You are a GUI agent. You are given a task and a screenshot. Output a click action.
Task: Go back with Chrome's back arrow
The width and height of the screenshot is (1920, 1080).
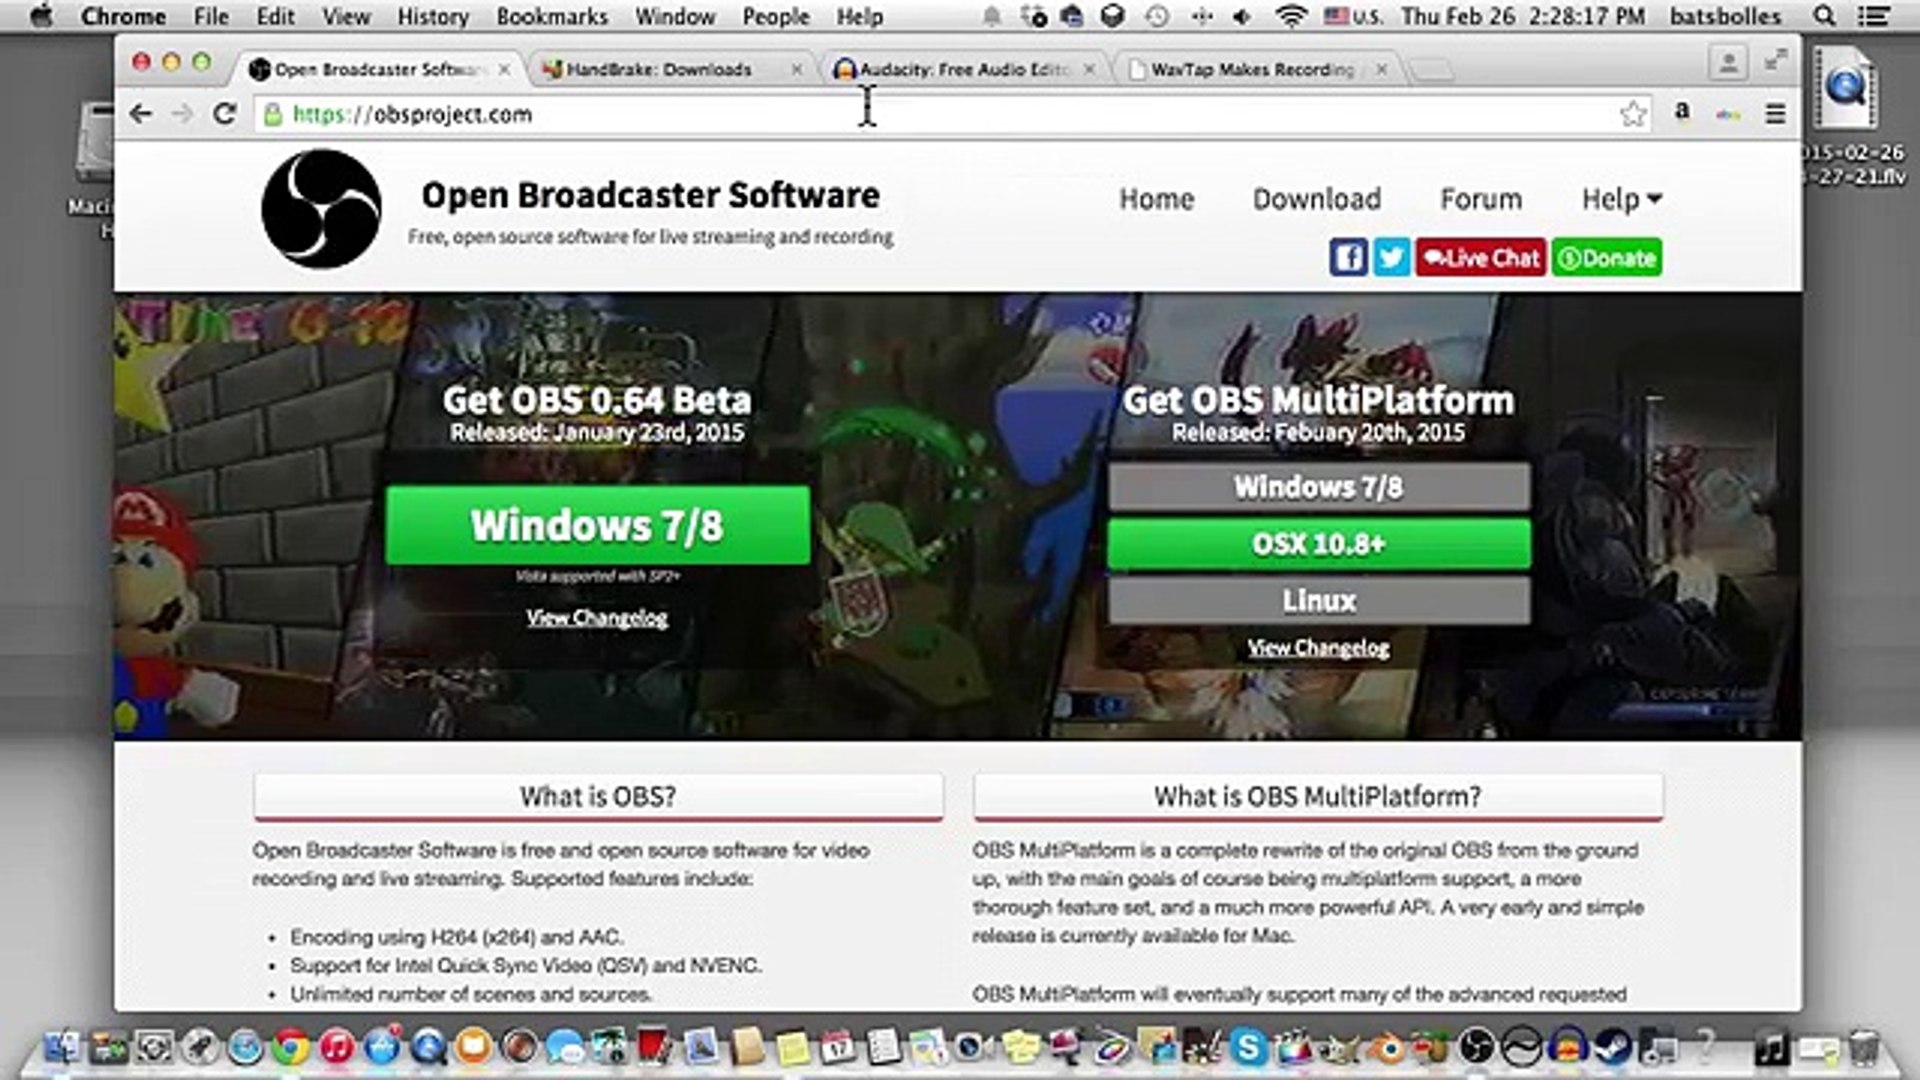[141, 114]
